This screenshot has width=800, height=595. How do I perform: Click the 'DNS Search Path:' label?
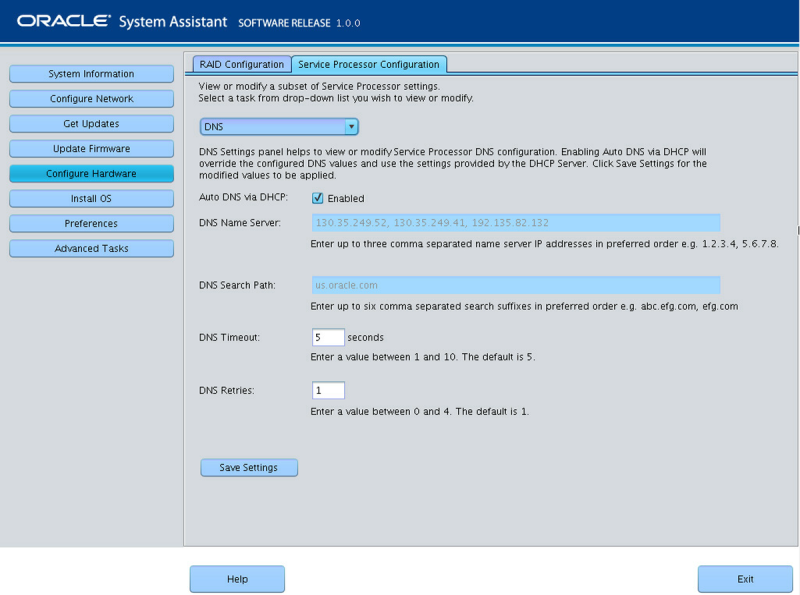coord(237,285)
